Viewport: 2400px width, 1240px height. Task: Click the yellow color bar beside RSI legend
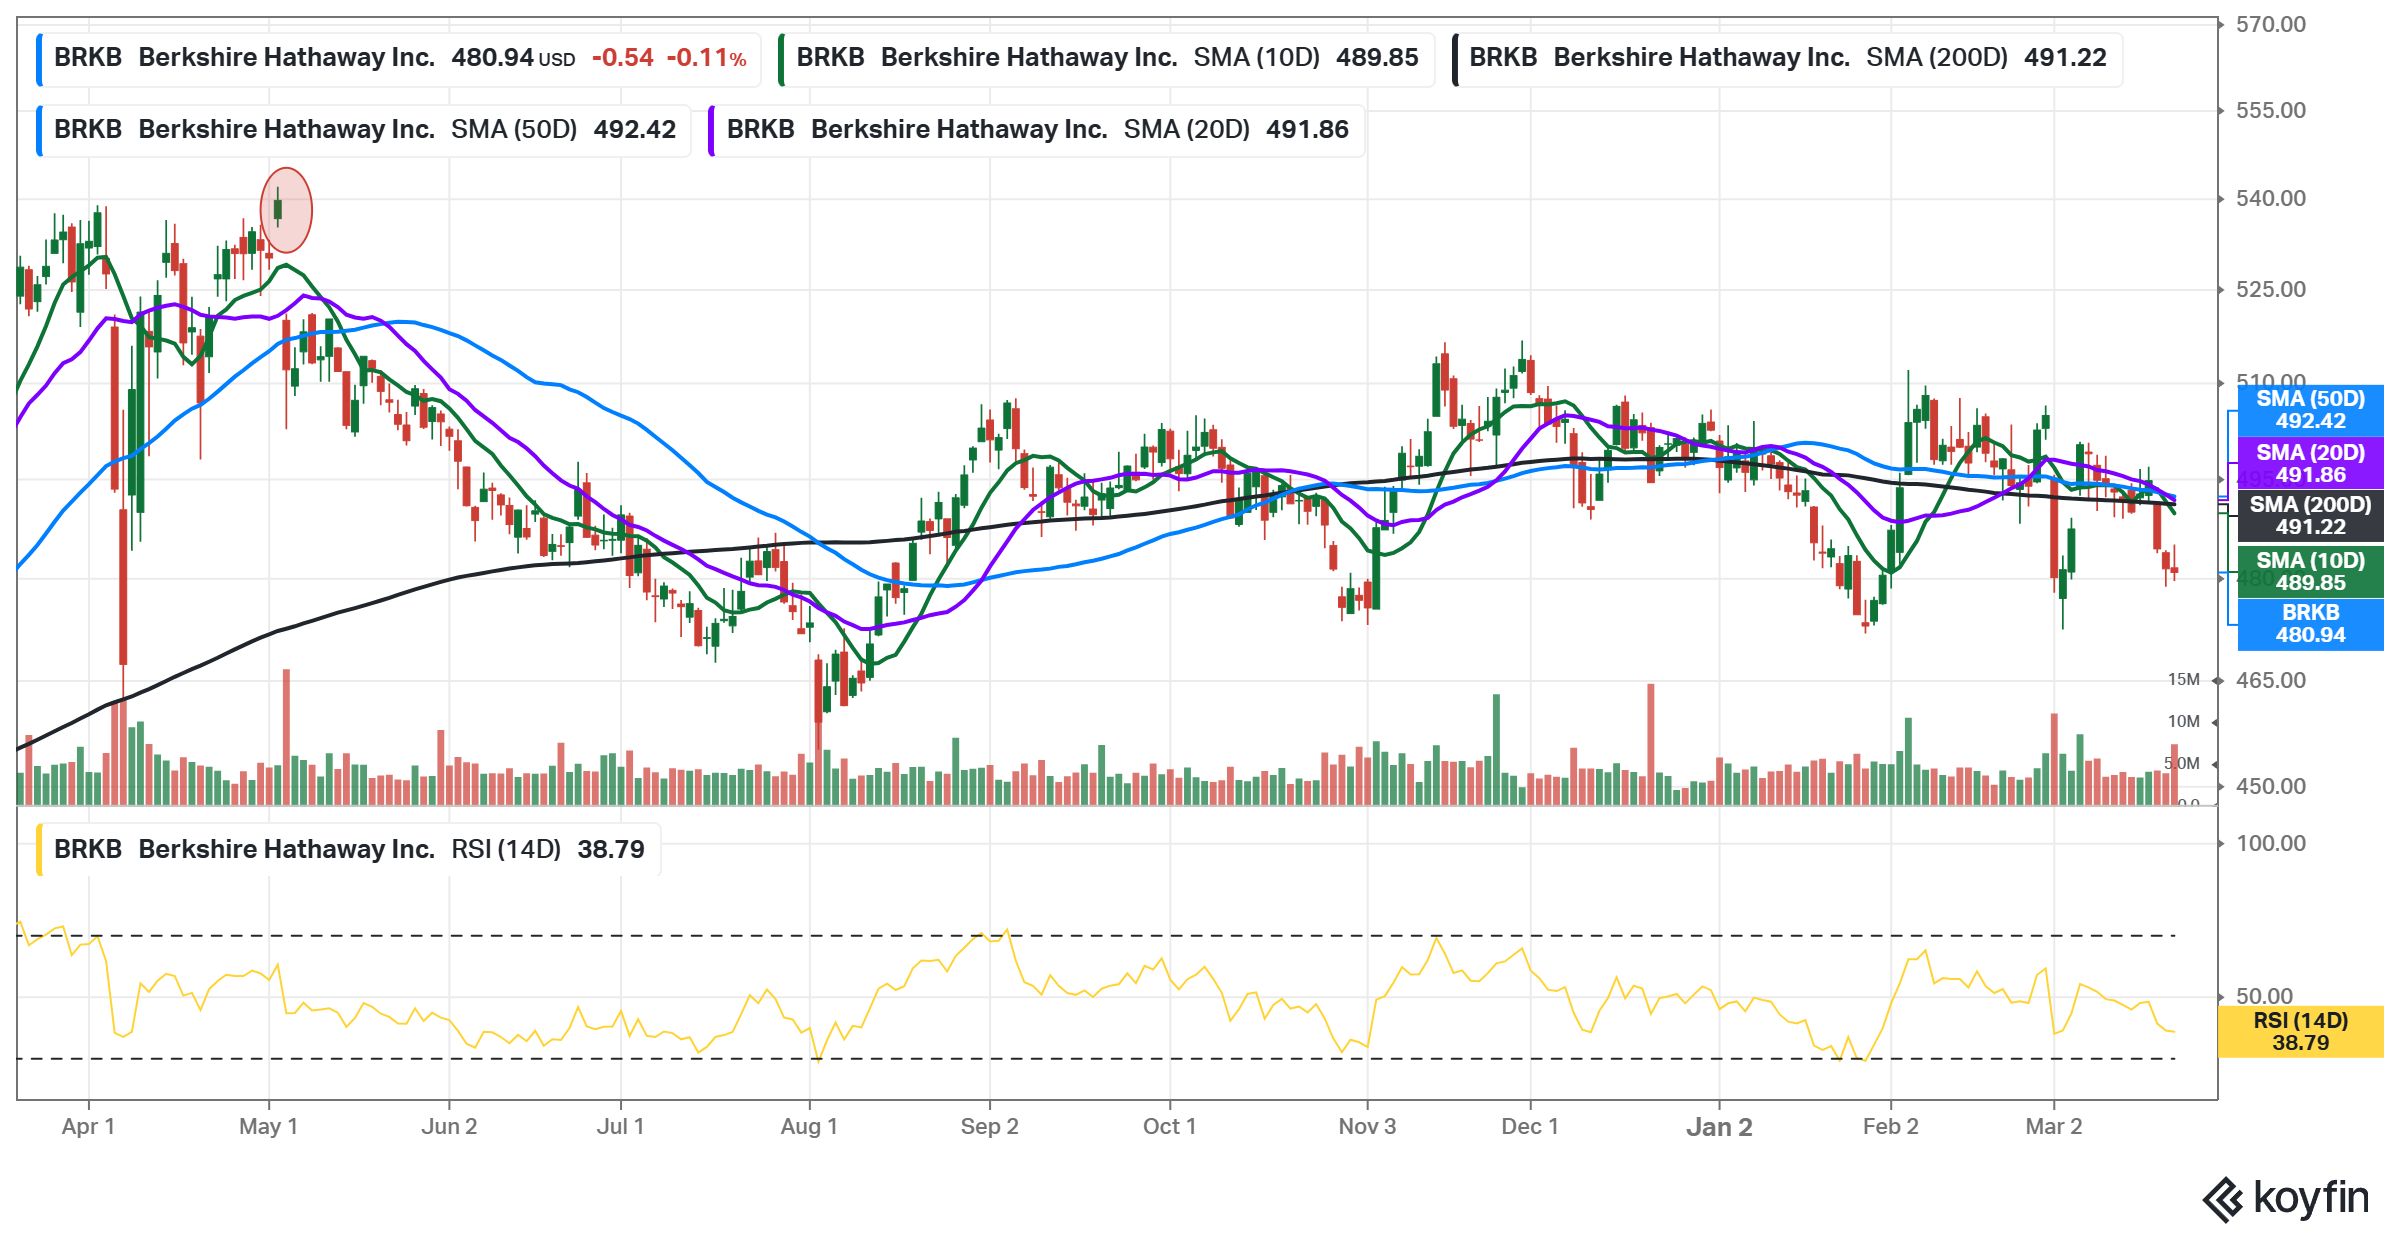pos(39,850)
